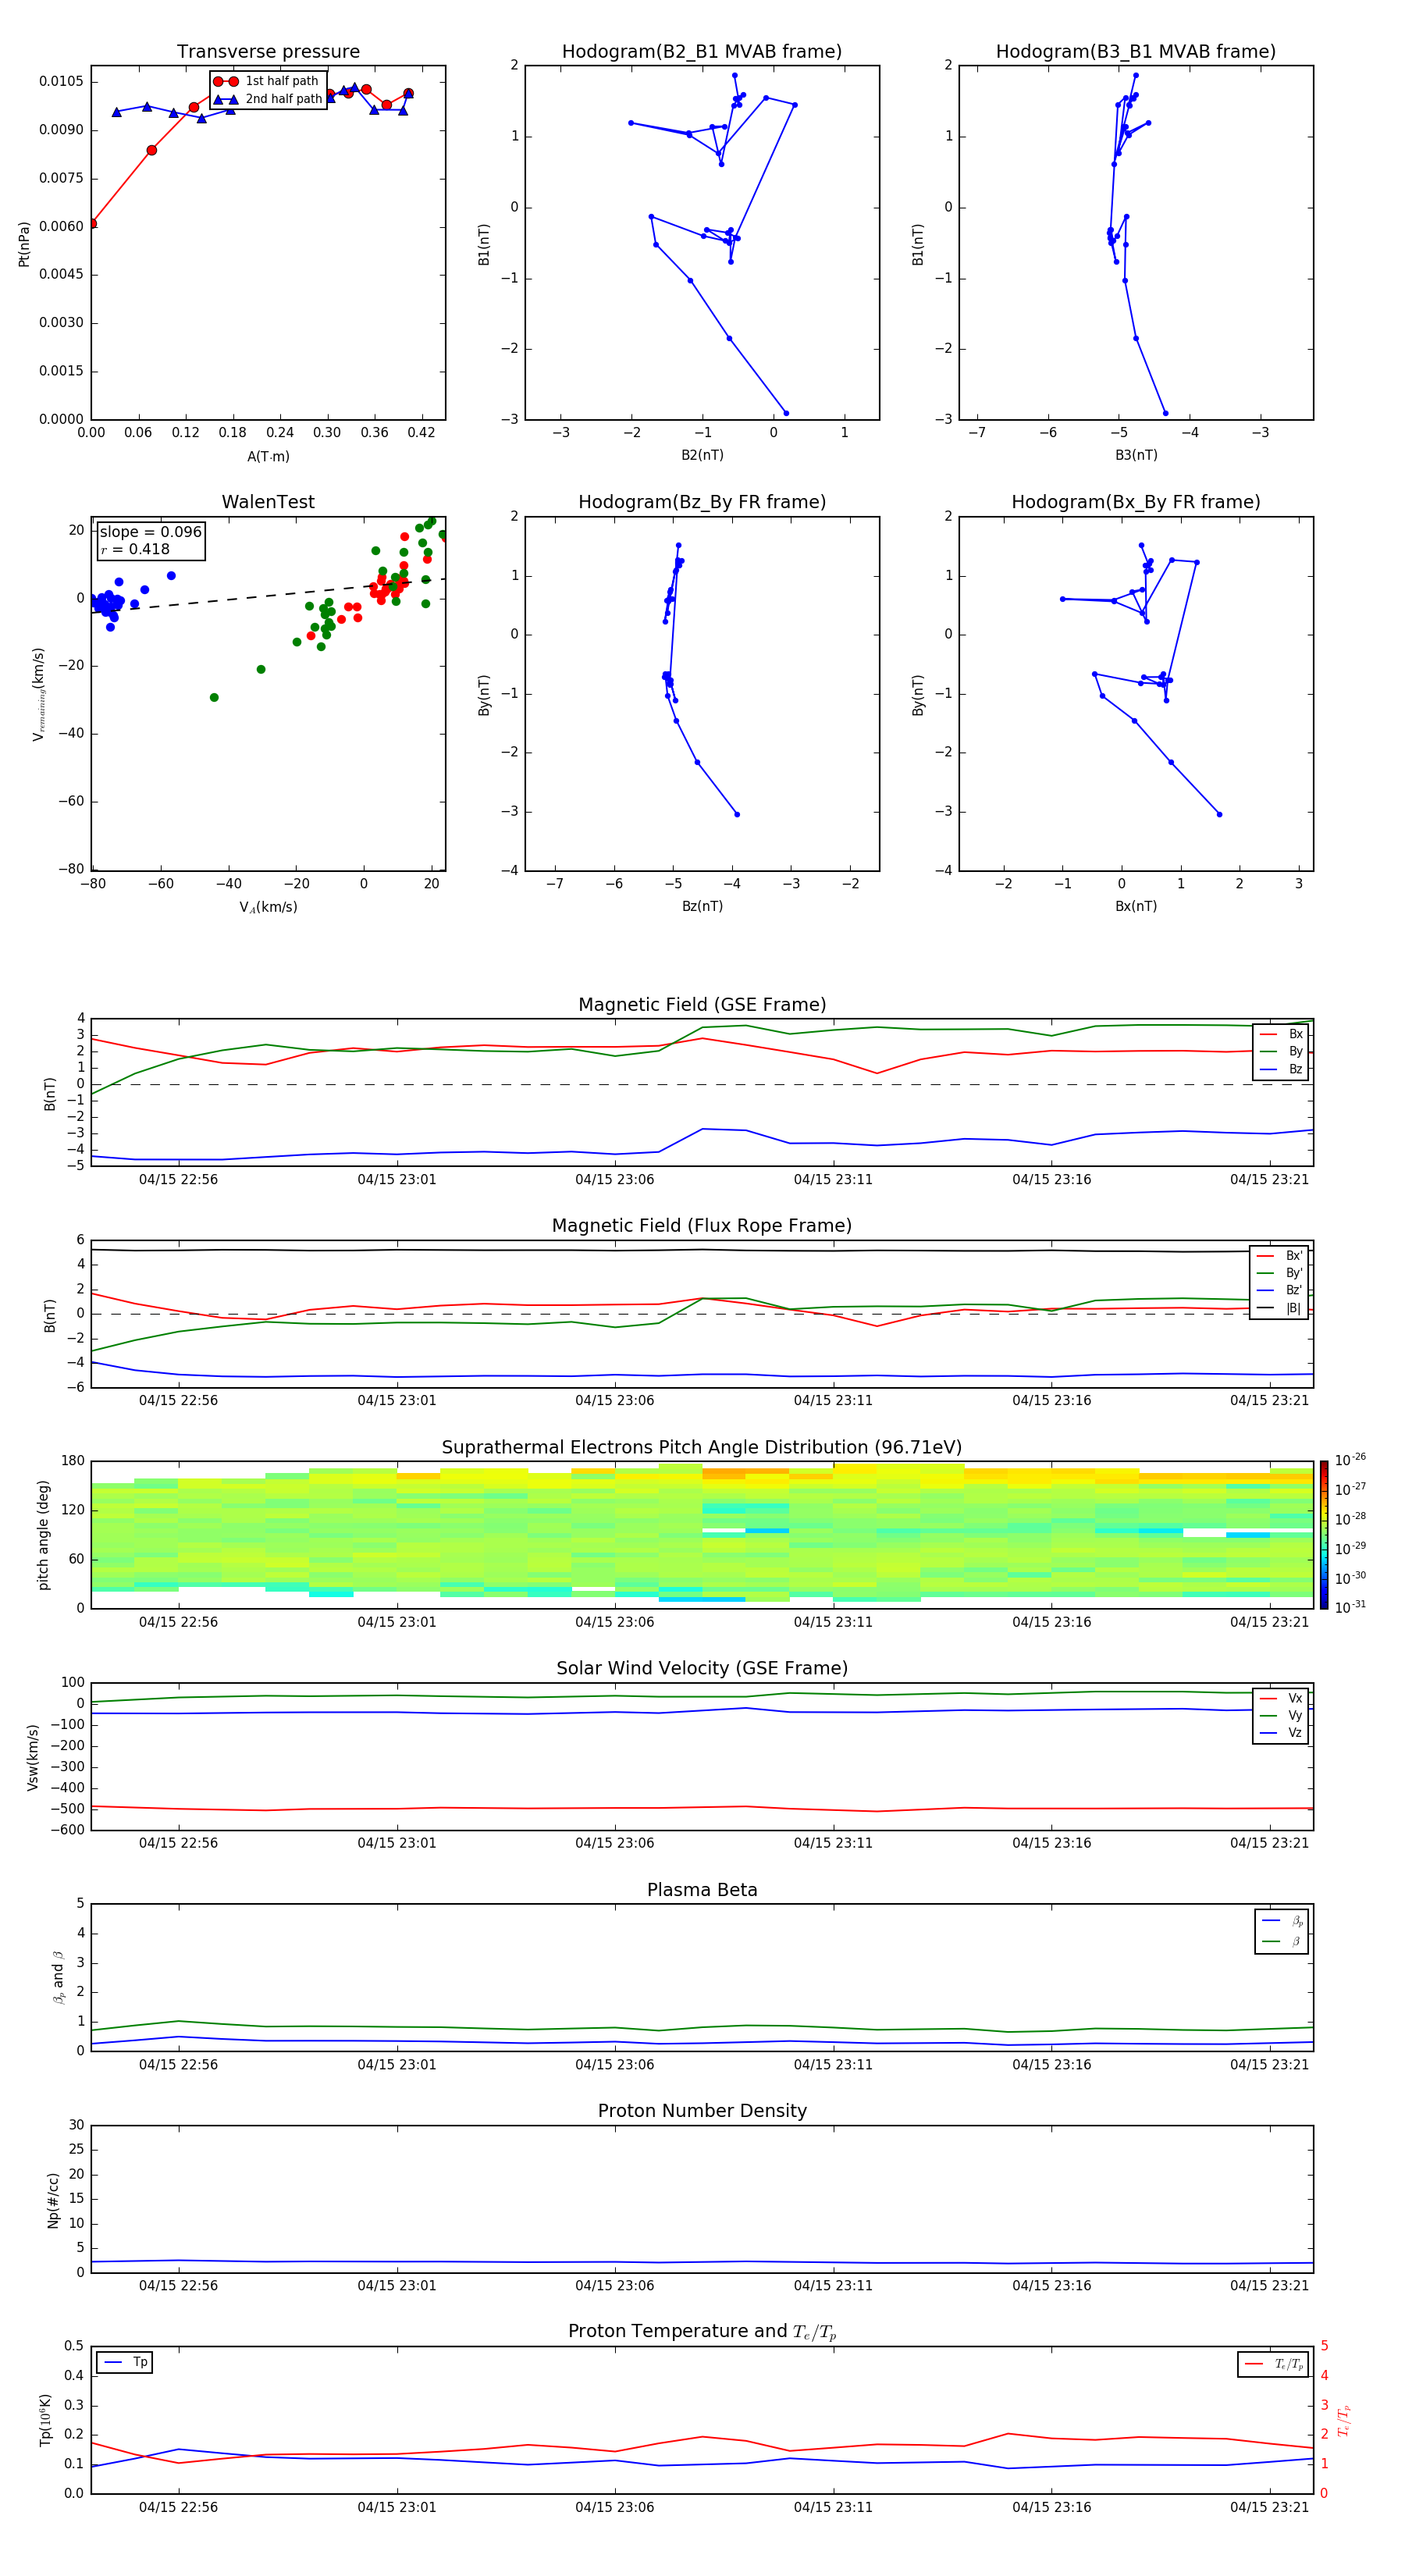Select the 'Hodogram(B2_B1 MVAB frame)' title
1405x2576 pixels.
coord(702,51)
